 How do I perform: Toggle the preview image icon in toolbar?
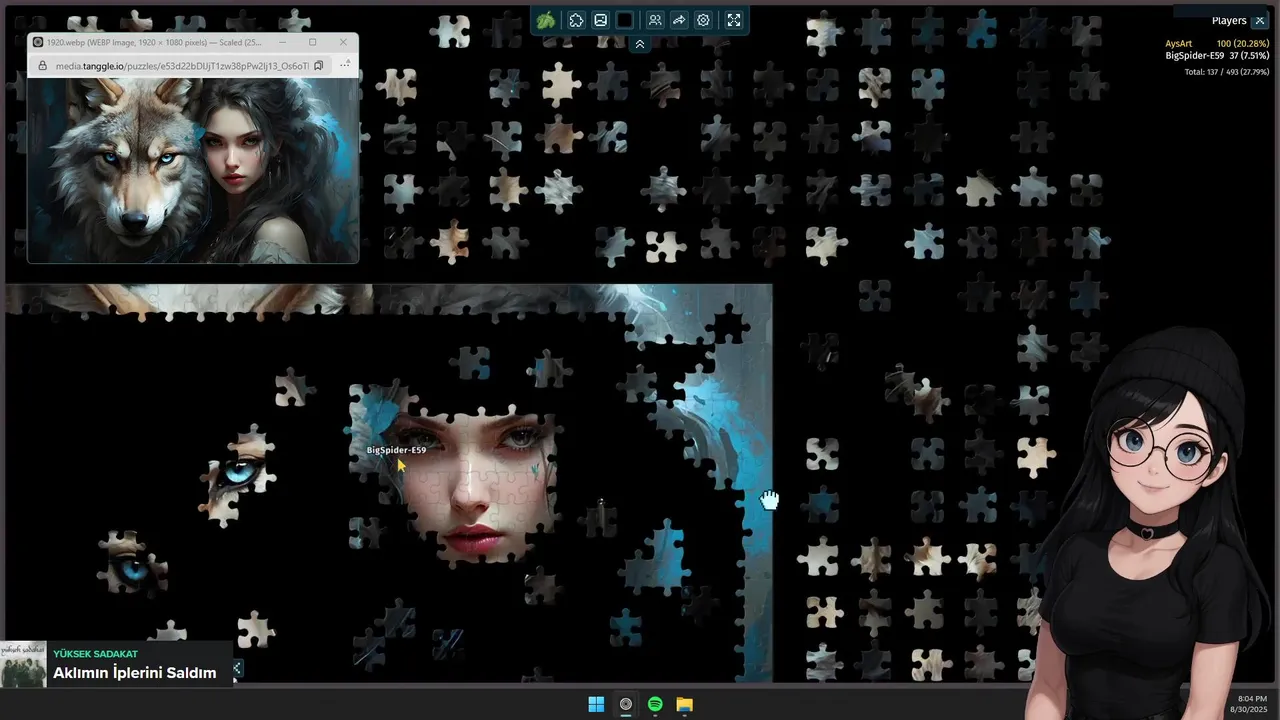(x=600, y=20)
